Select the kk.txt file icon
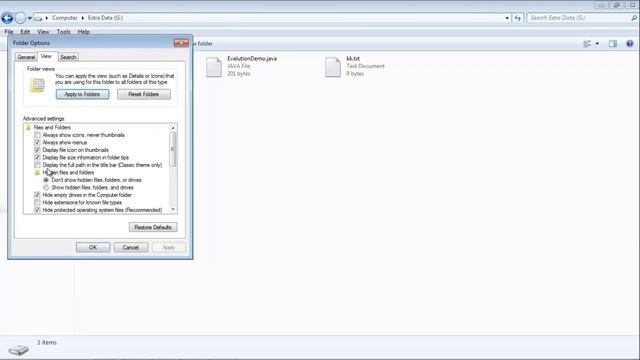 [x=333, y=67]
